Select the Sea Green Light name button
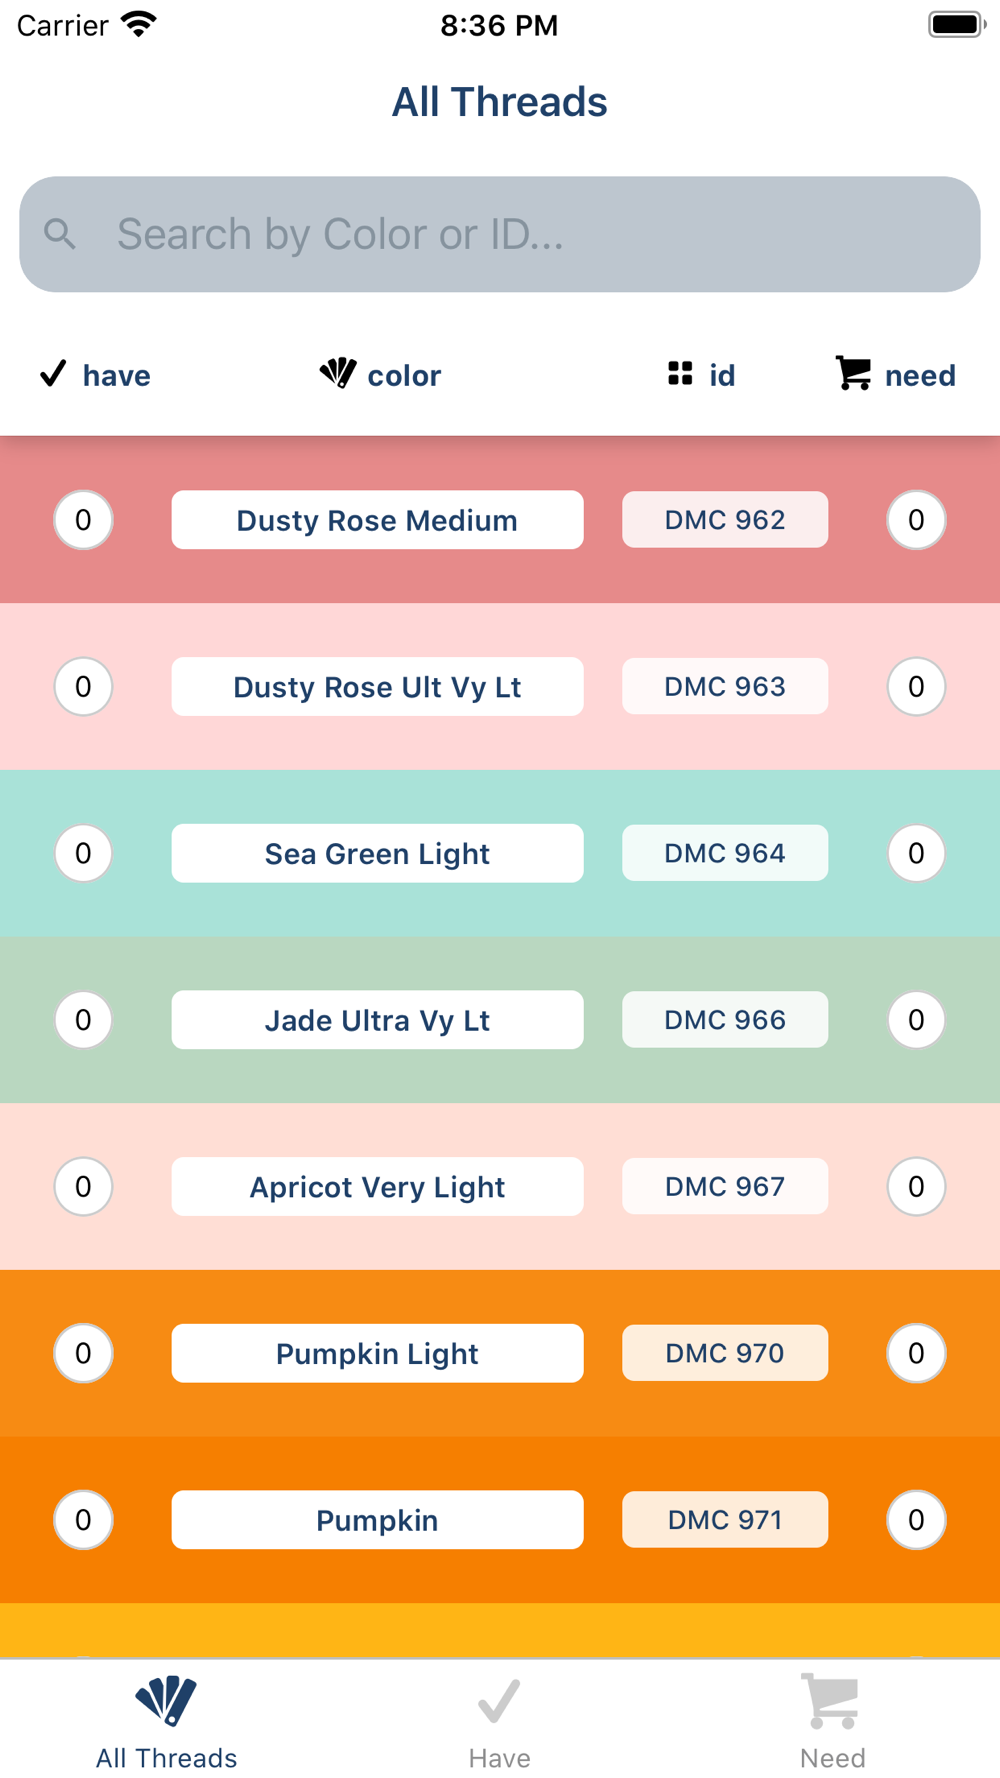 click(x=377, y=853)
